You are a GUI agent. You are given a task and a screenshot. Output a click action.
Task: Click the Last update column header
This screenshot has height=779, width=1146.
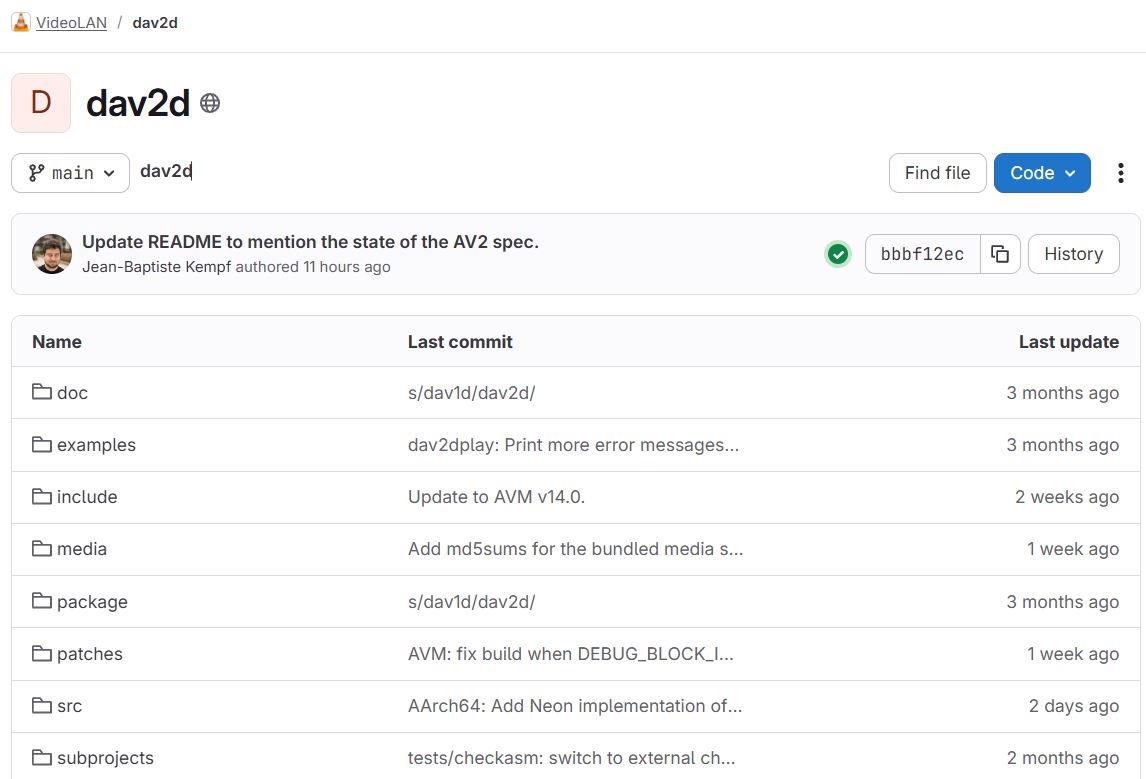[1069, 342]
